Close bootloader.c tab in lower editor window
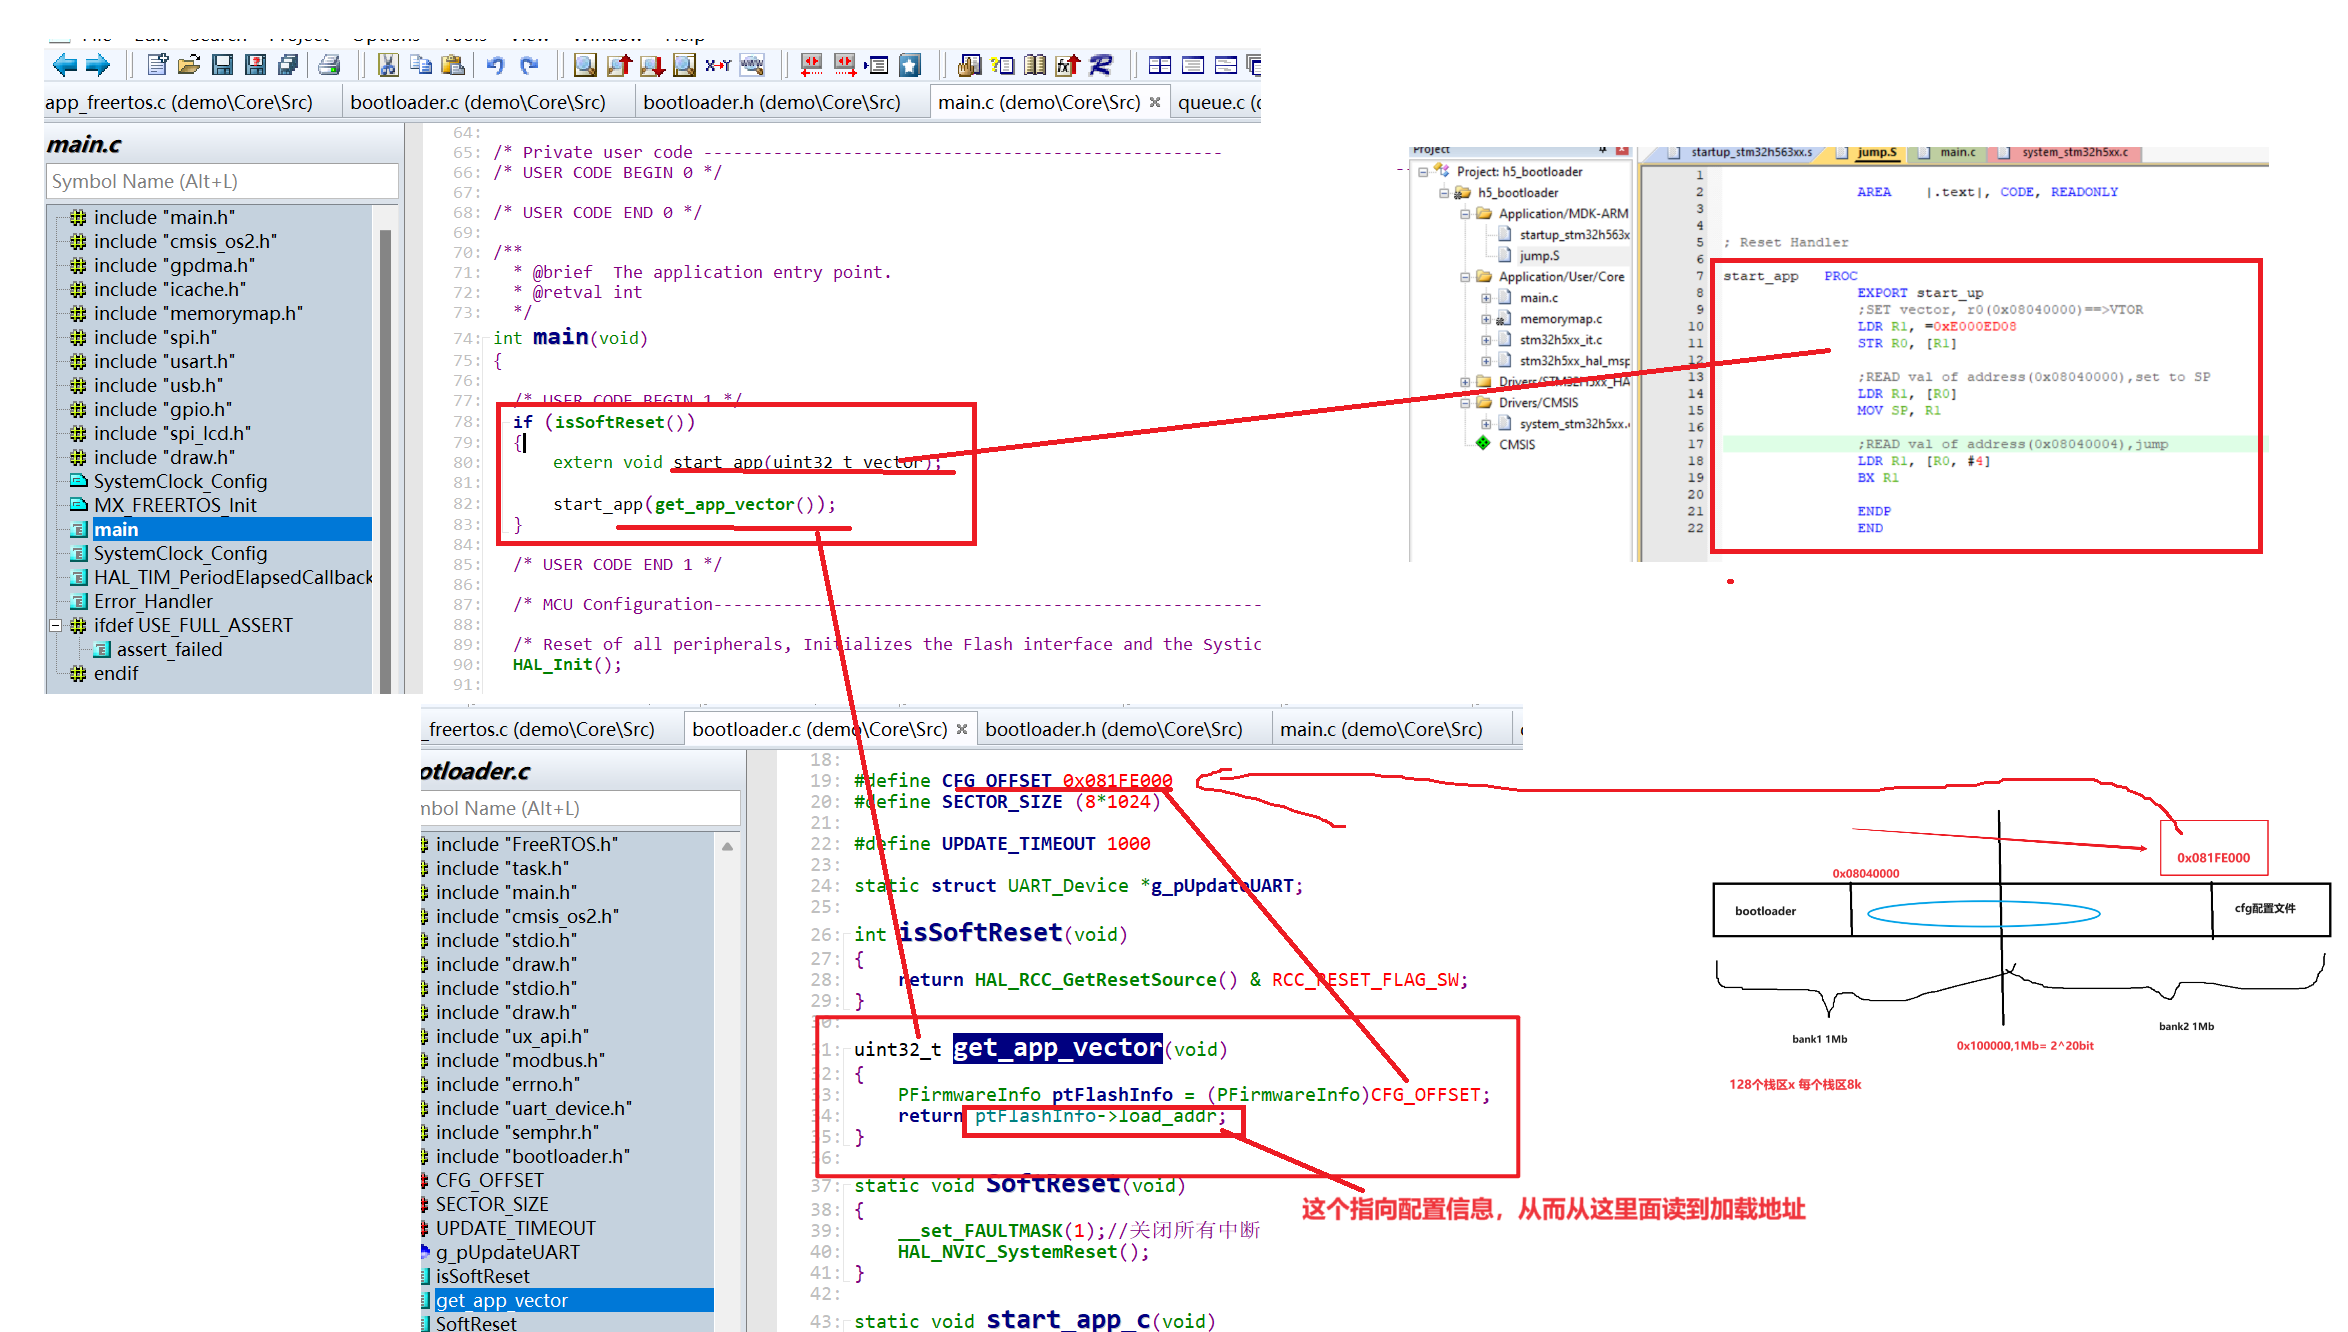The height and width of the screenshot is (1332, 2348). pos(962,729)
